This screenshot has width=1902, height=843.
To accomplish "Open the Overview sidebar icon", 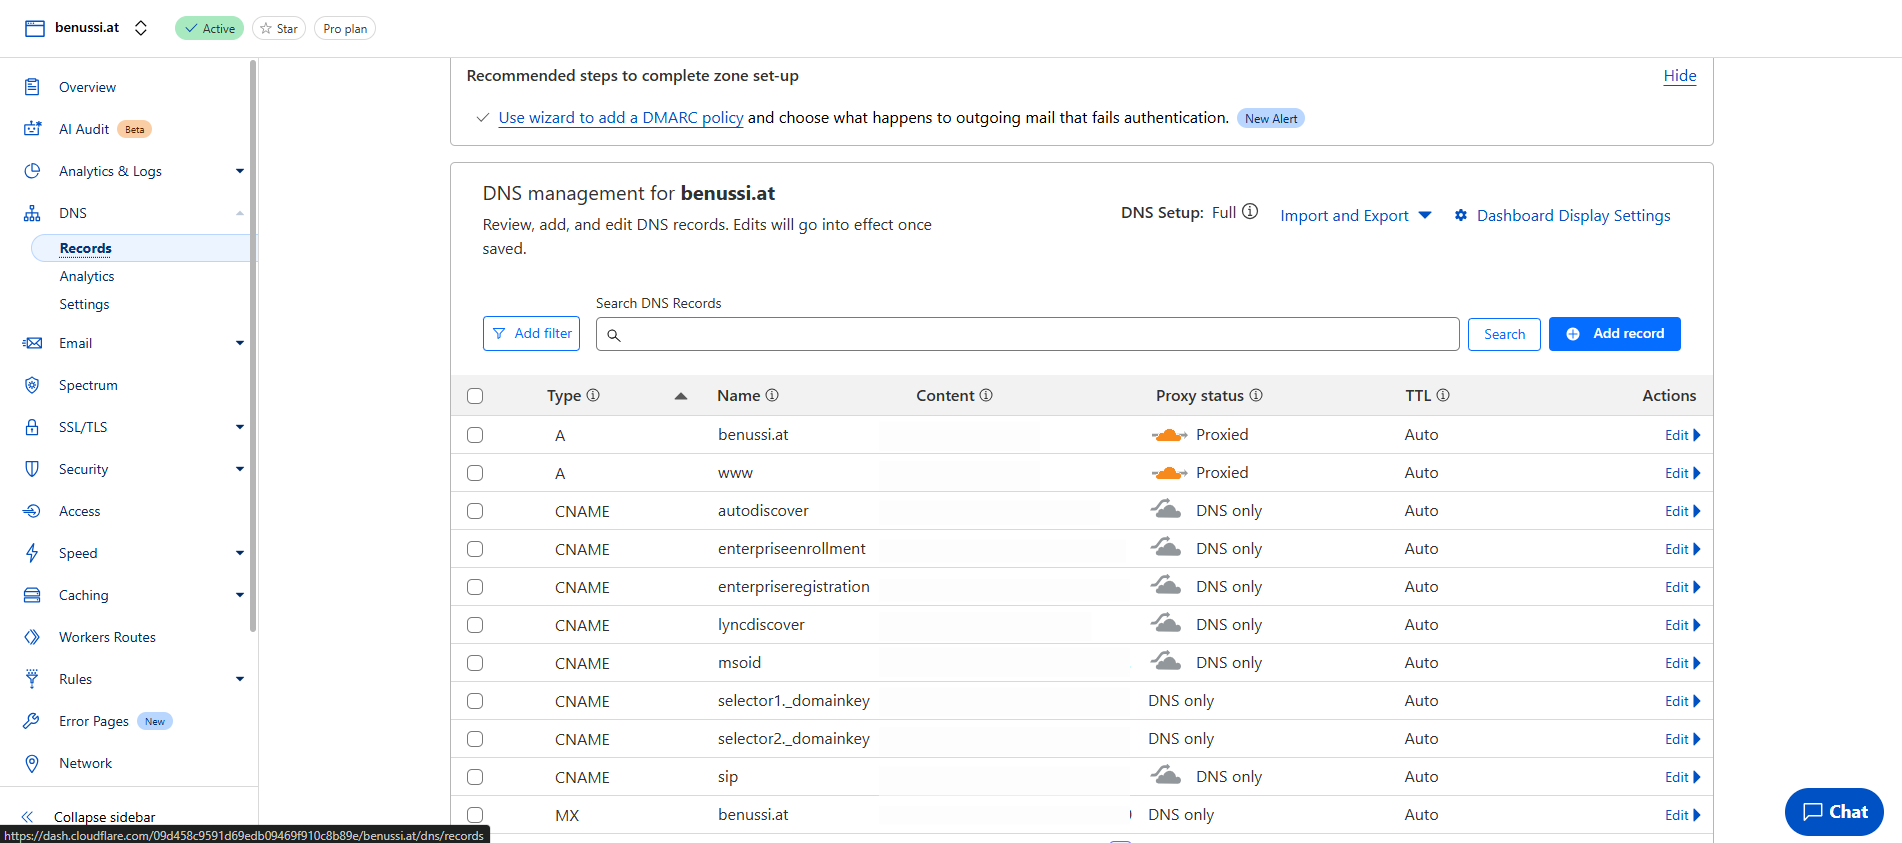I will pos(32,87).
